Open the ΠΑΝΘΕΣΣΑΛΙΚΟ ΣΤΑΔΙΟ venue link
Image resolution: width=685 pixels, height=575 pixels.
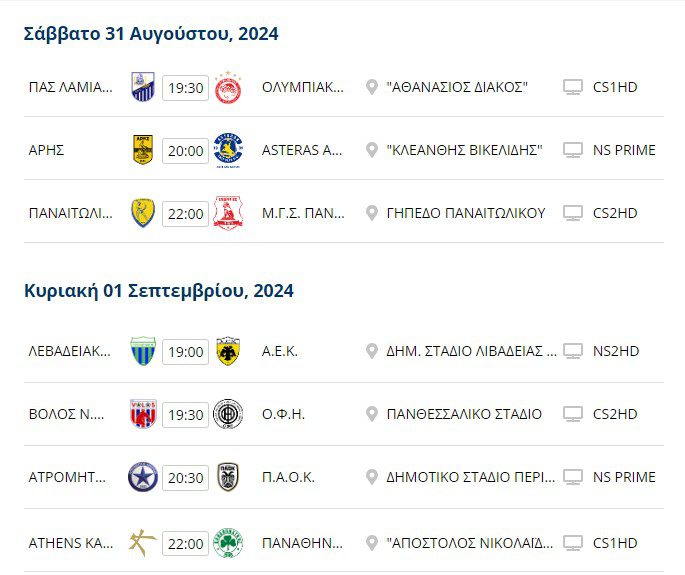(464, 414)
